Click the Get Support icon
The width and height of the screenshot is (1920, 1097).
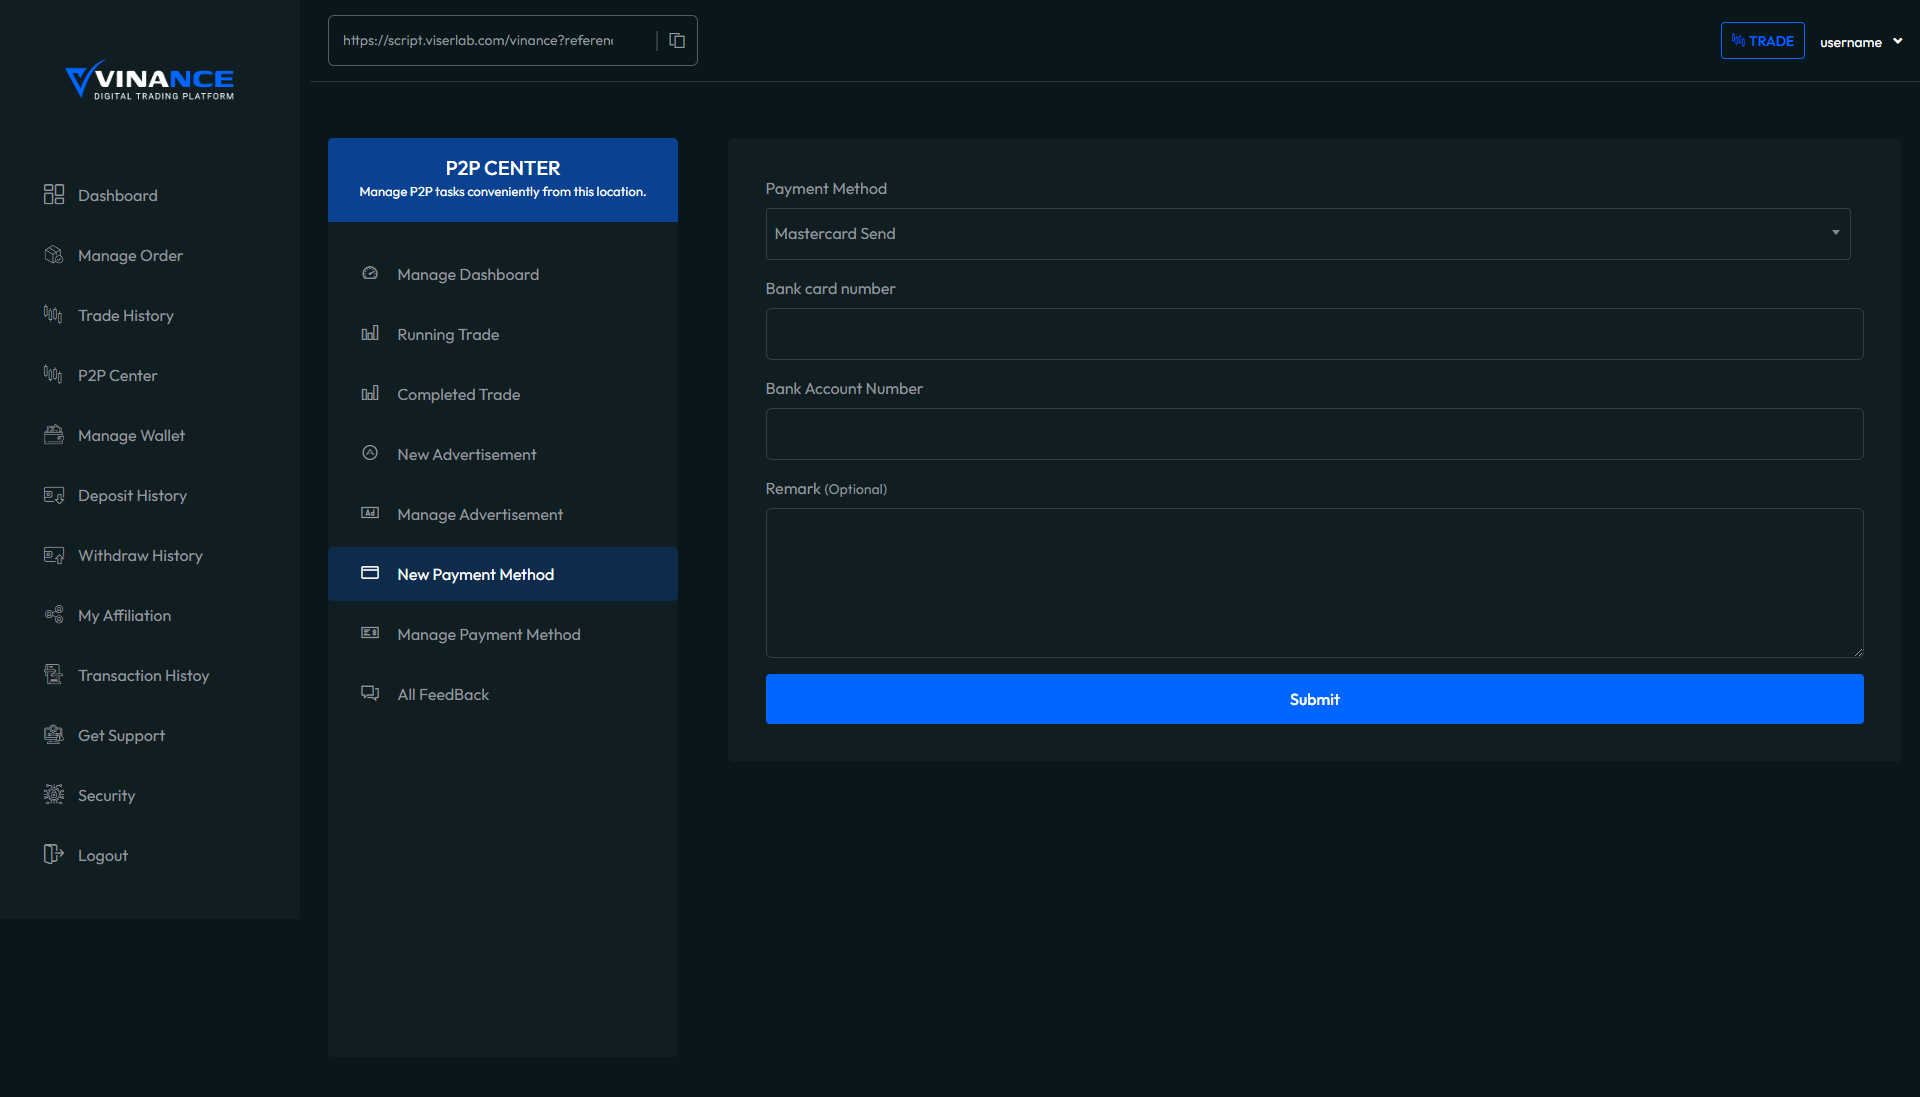point(54,735)
